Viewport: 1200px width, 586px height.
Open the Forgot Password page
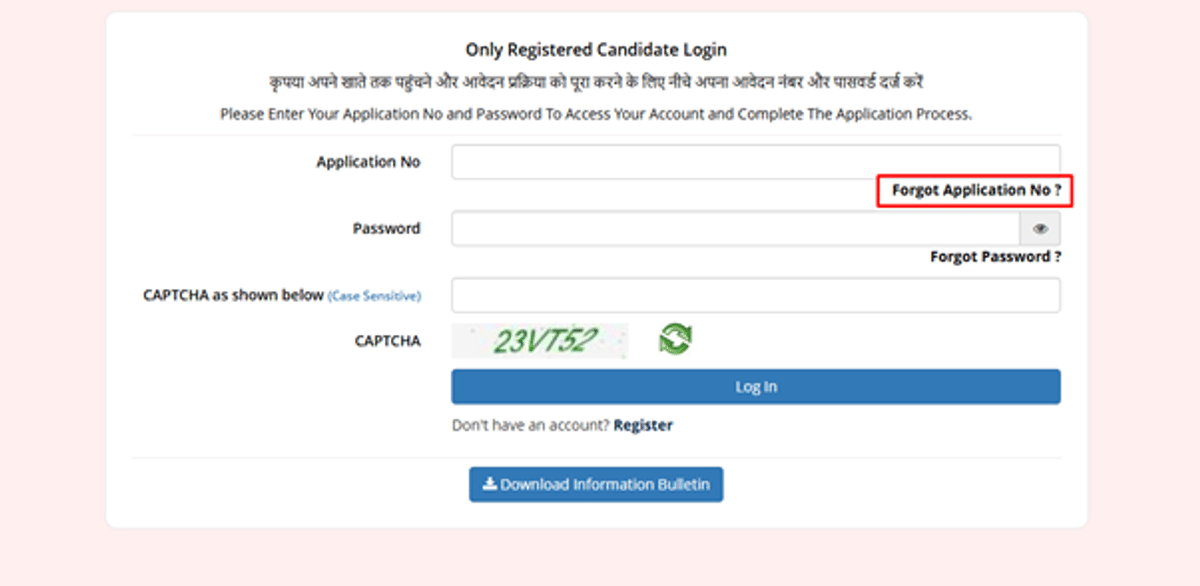coord(997,256)
